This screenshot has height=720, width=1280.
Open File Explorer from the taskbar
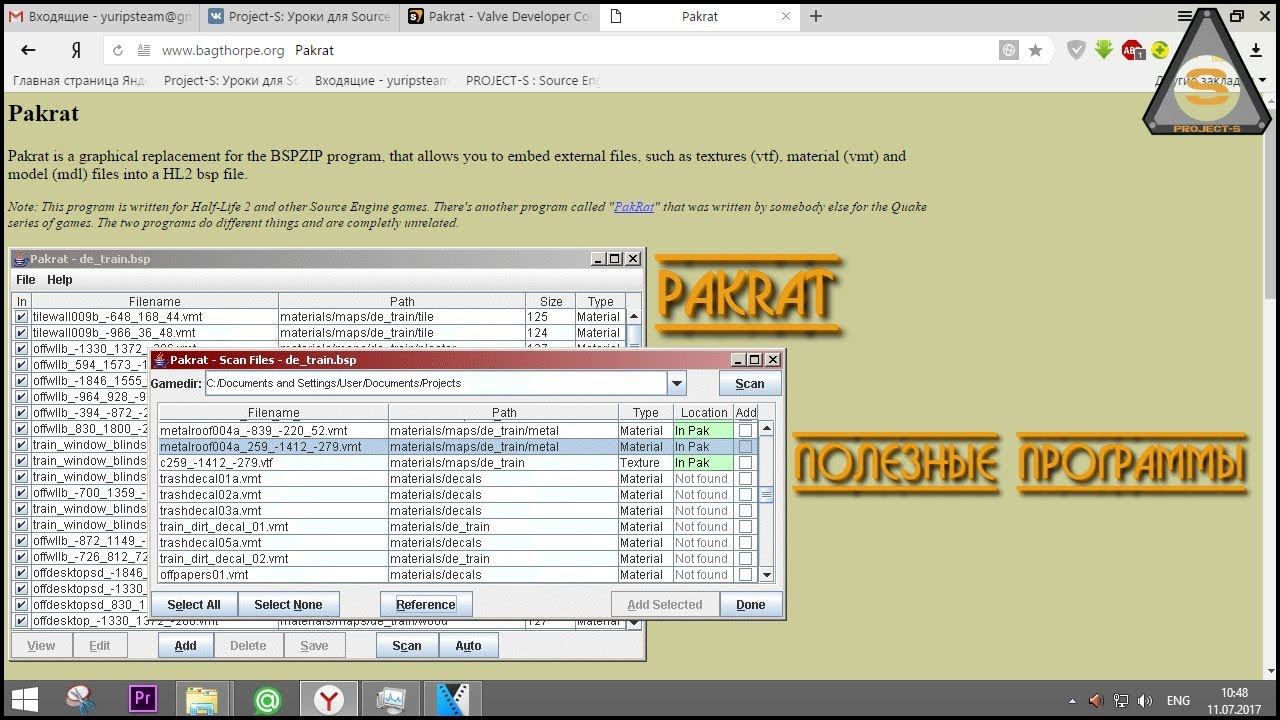(x=202, y=699)
